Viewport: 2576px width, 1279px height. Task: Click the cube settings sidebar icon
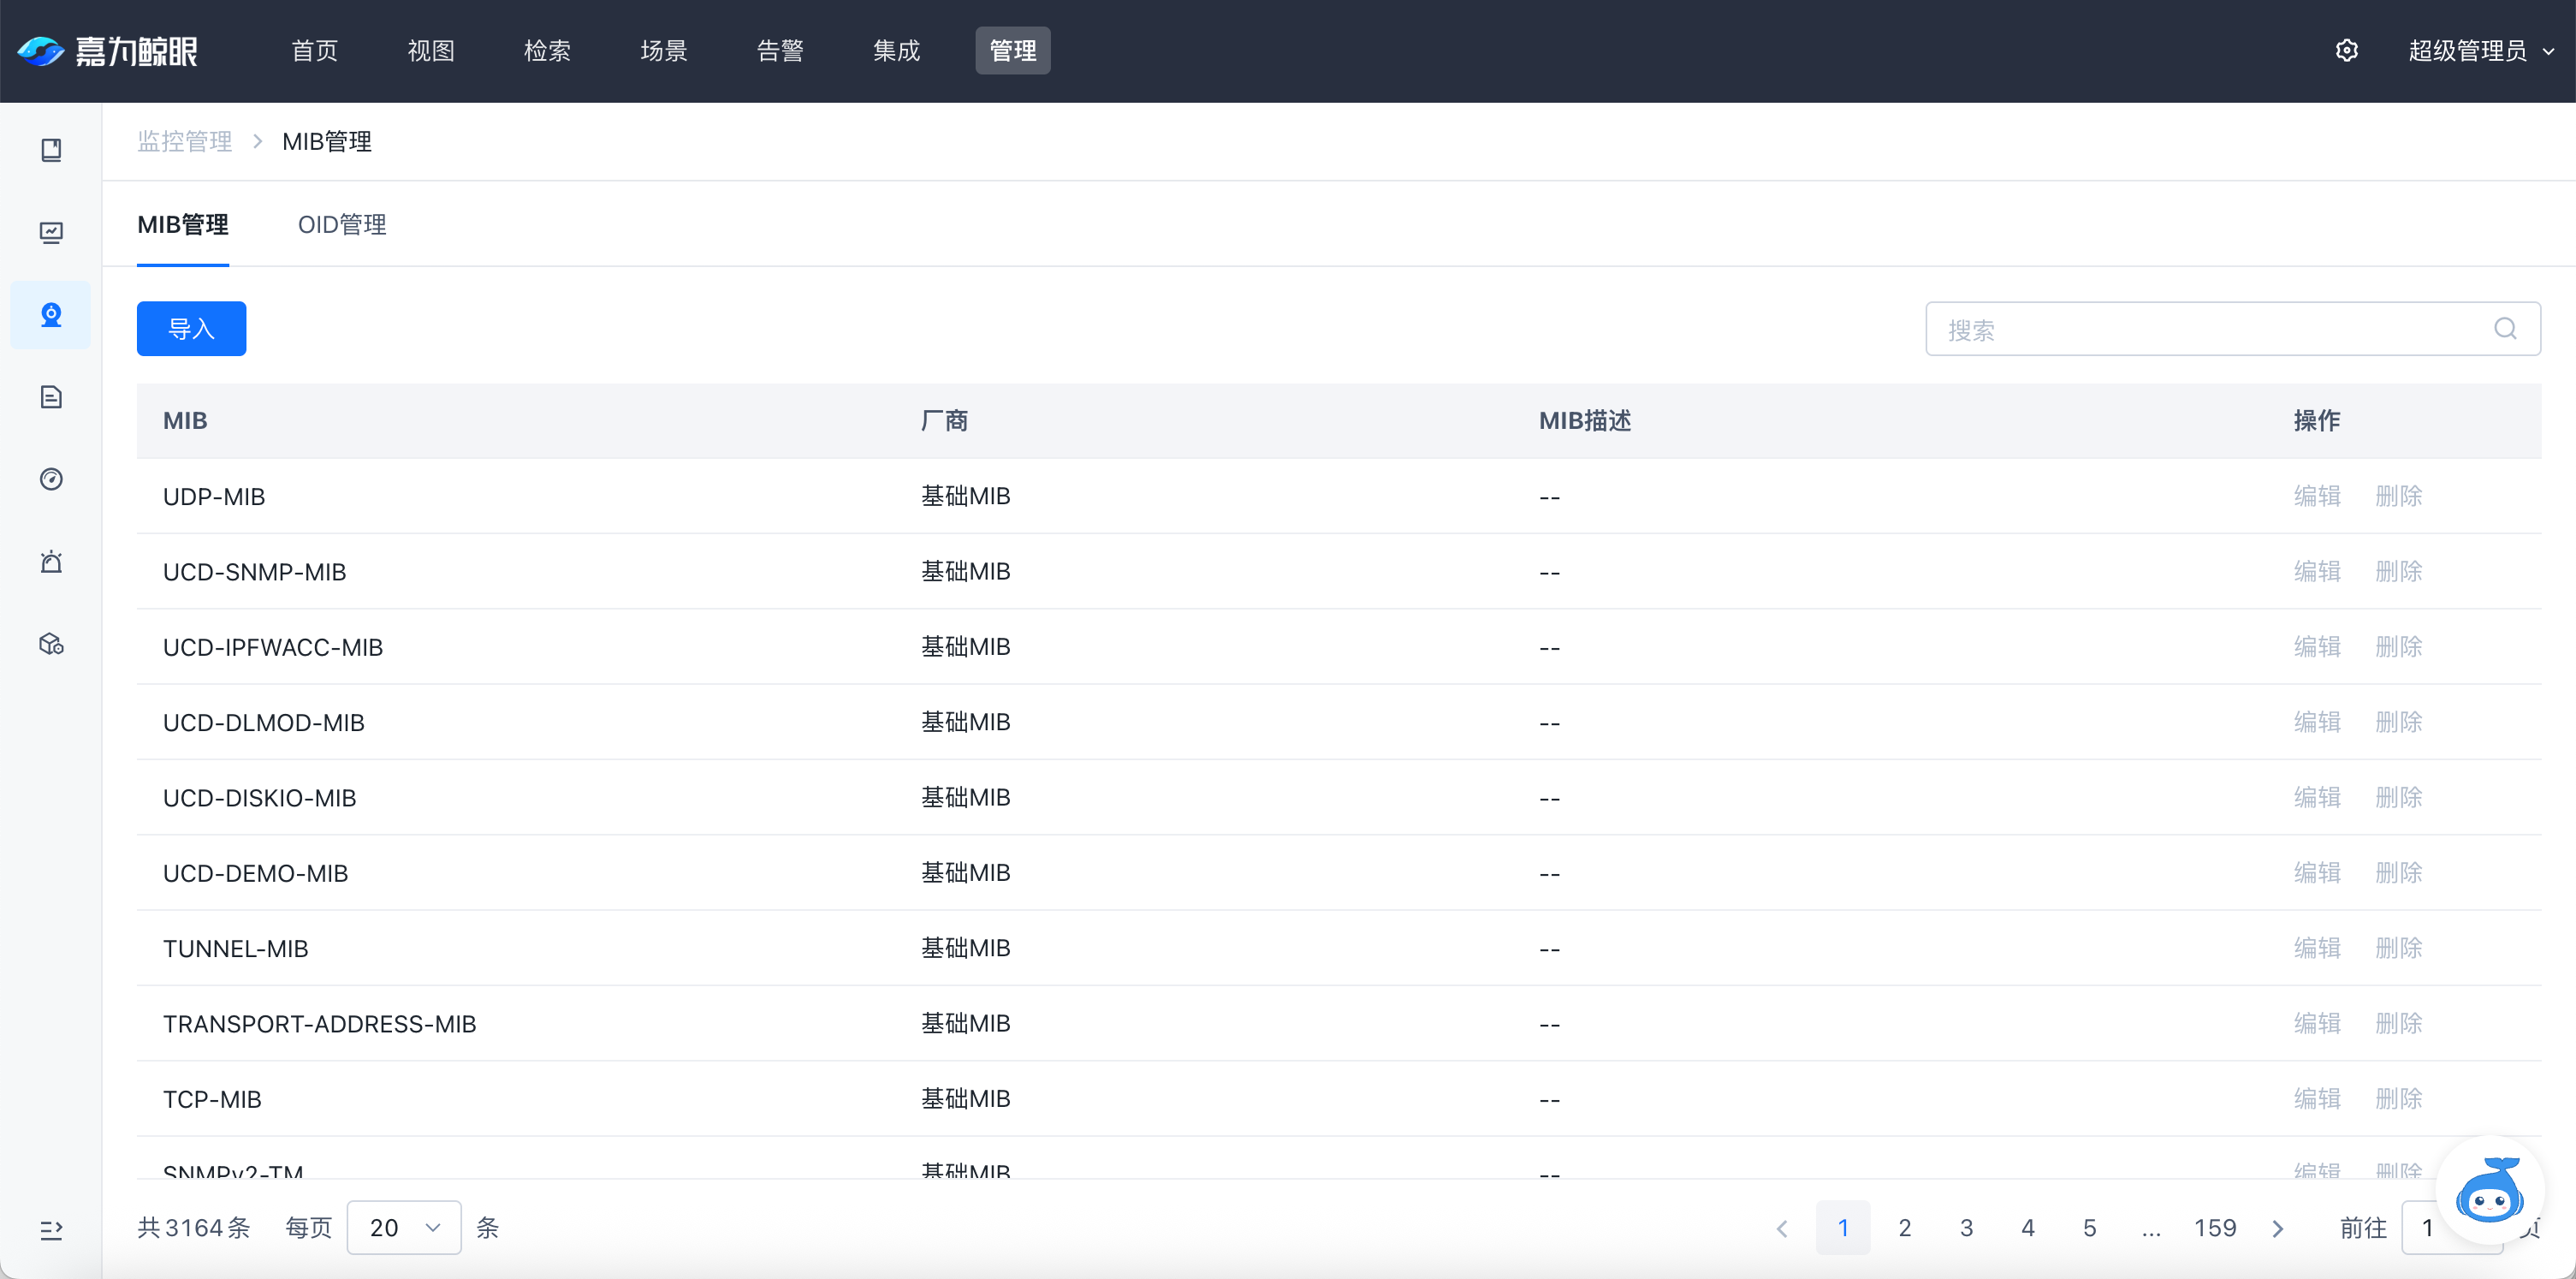tap(51, 644)
